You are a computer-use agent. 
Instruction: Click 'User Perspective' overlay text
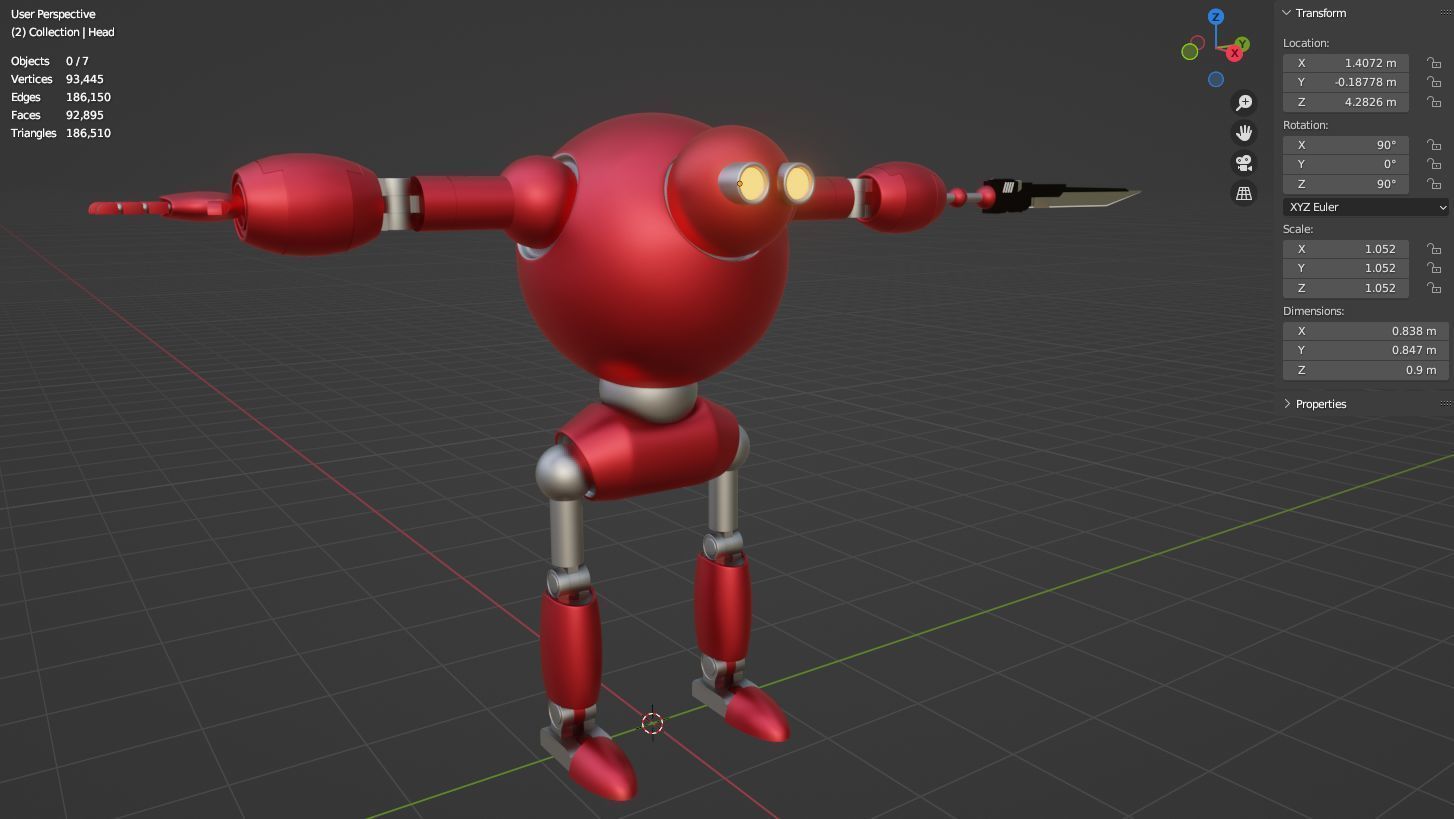[53, 14]
